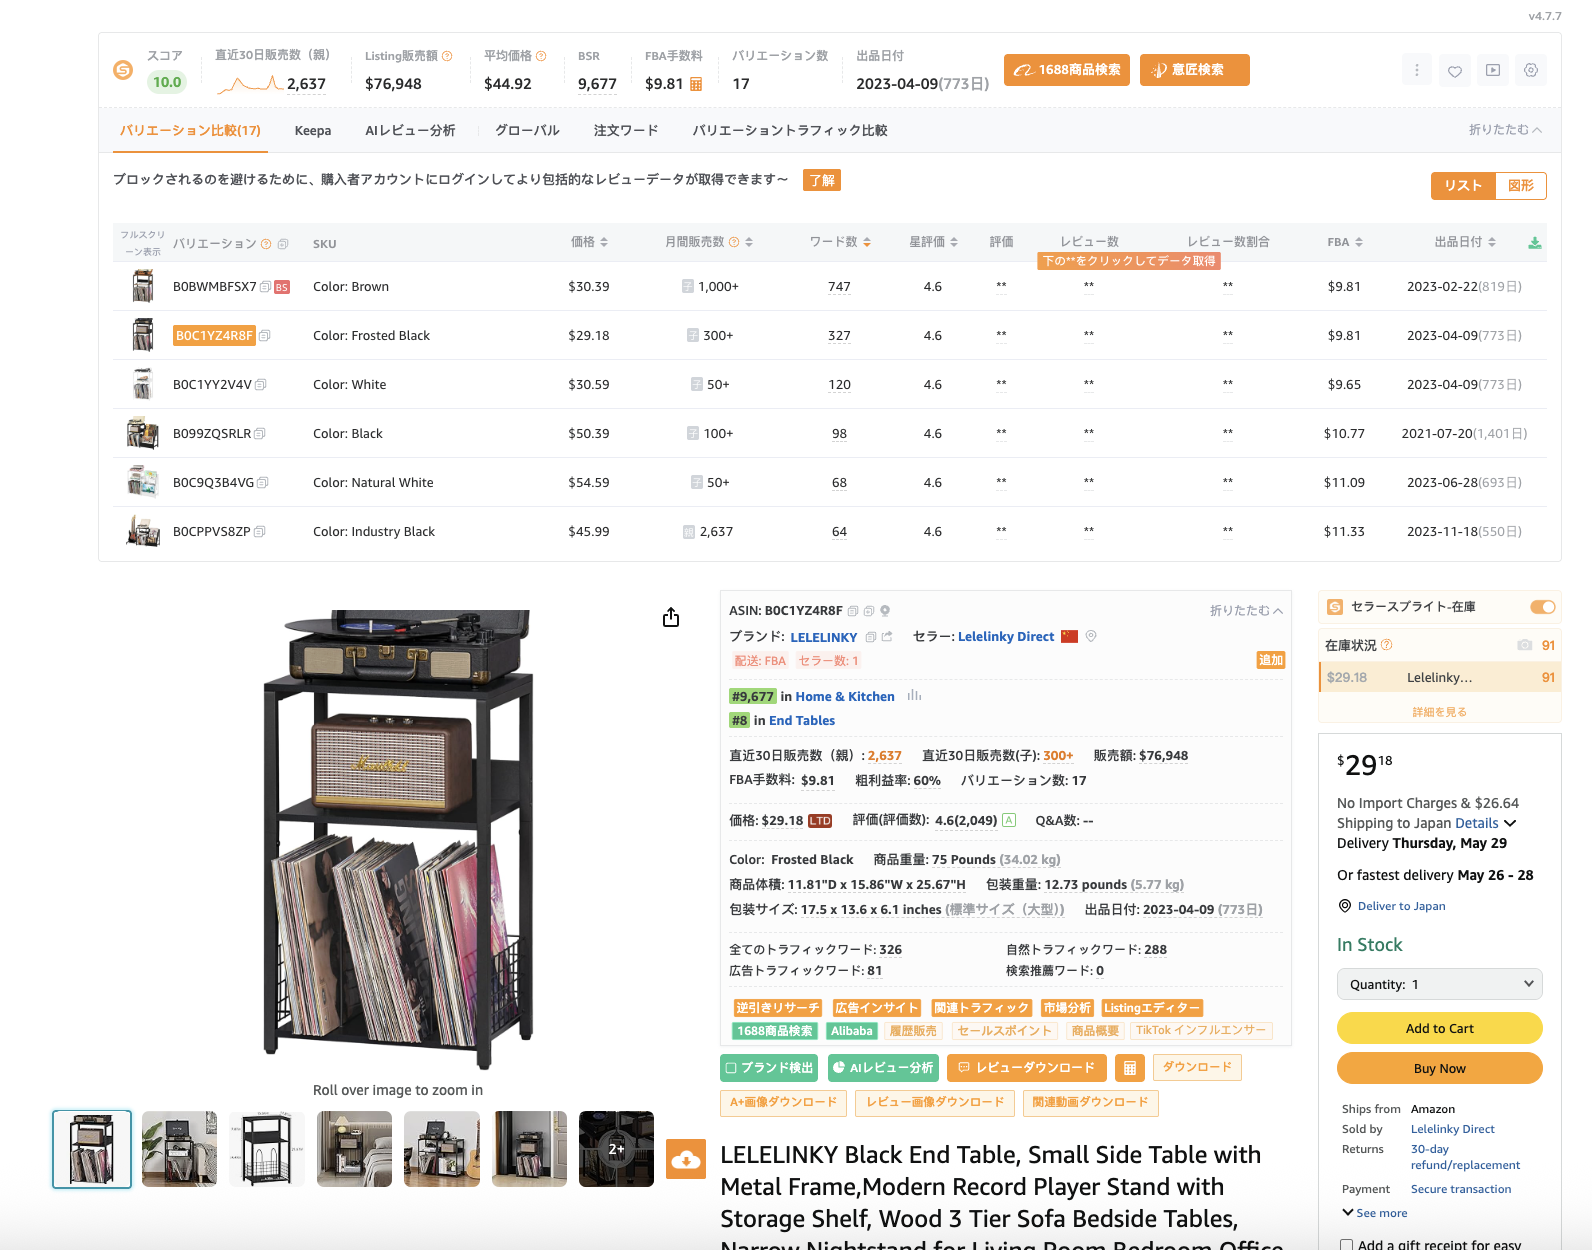Check the Add a gift receipt checkbox
The height and width of the screenshot is (1250, 1592).
coord(1347,1245)
